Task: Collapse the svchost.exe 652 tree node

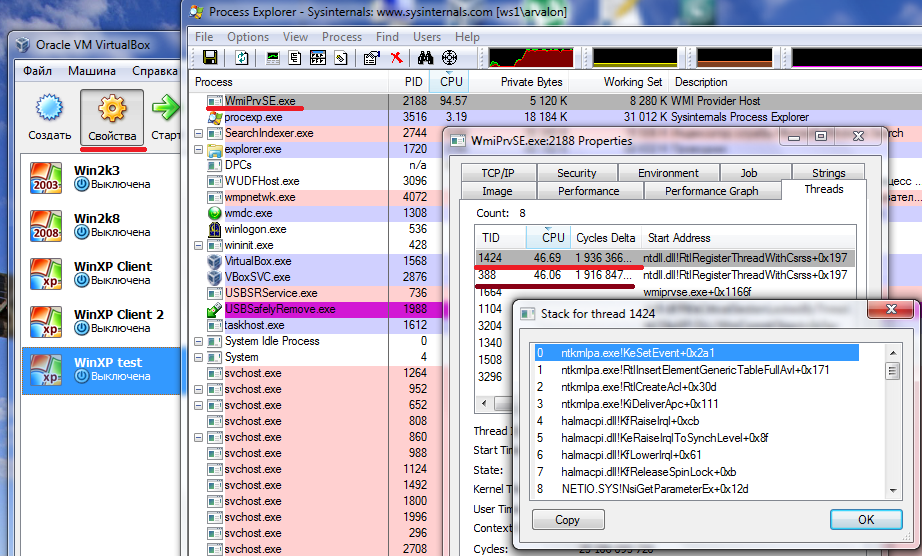Action: 199,406
